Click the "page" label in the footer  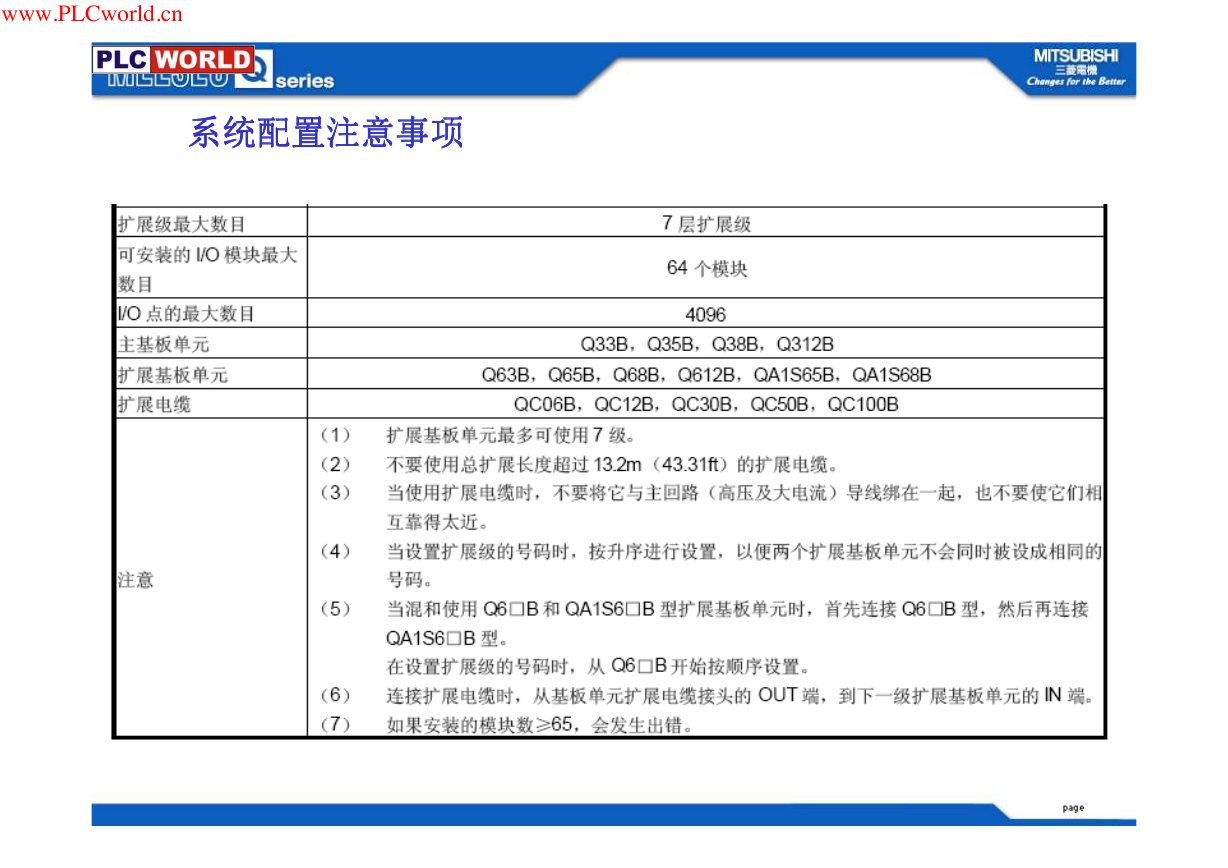[1073, 808]
